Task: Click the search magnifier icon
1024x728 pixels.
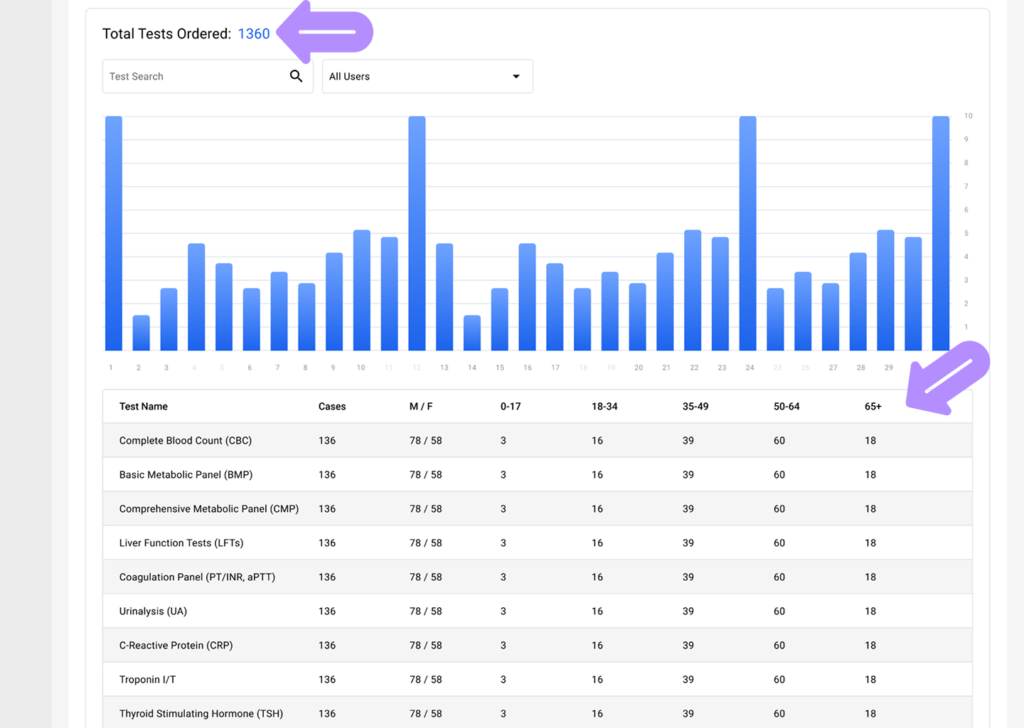Action: (x=296, y=76)
